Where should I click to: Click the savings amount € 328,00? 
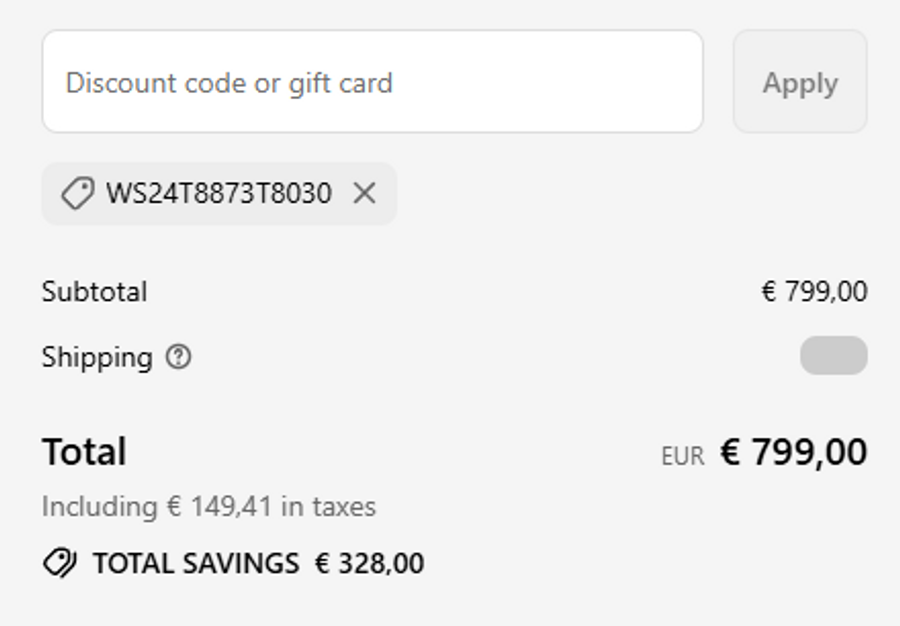click(369, 564)
